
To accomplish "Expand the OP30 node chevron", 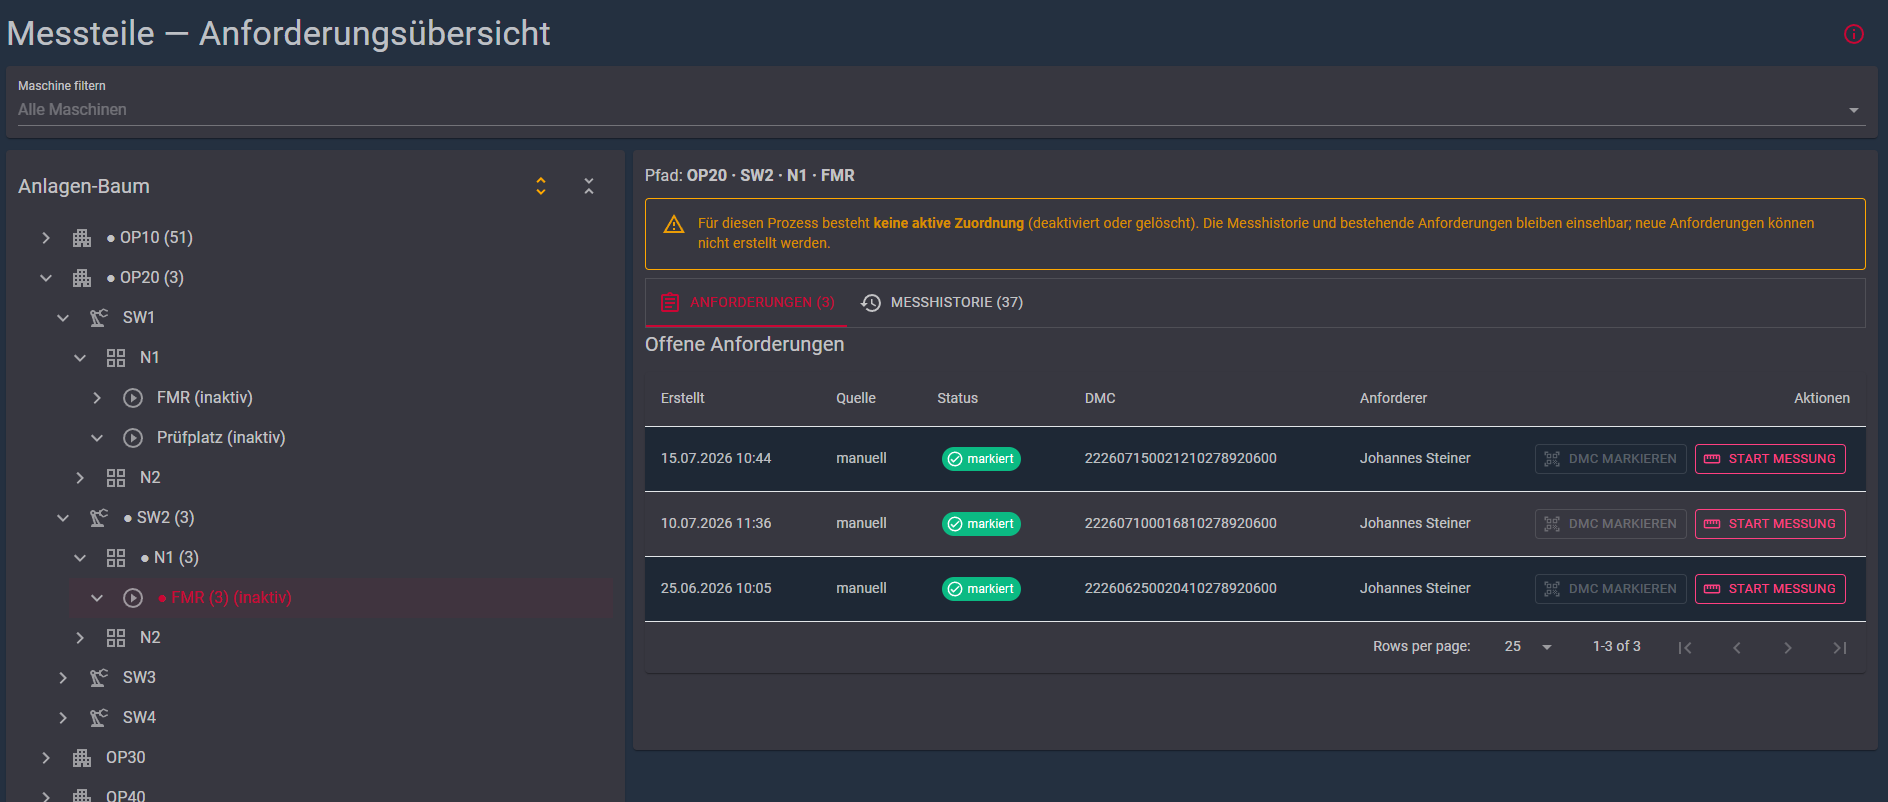I will click(x=46, y=758).
